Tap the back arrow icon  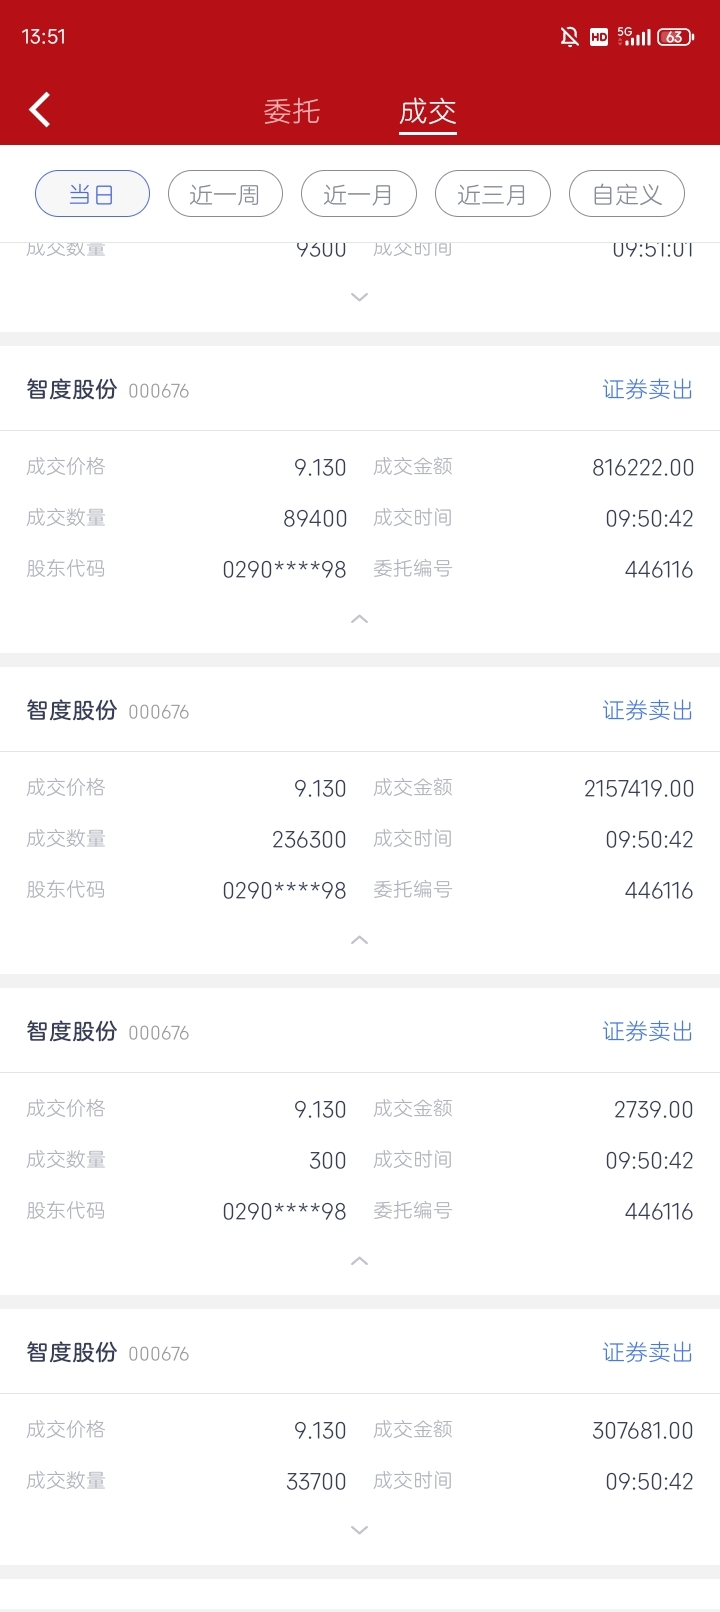pos(40,110)
